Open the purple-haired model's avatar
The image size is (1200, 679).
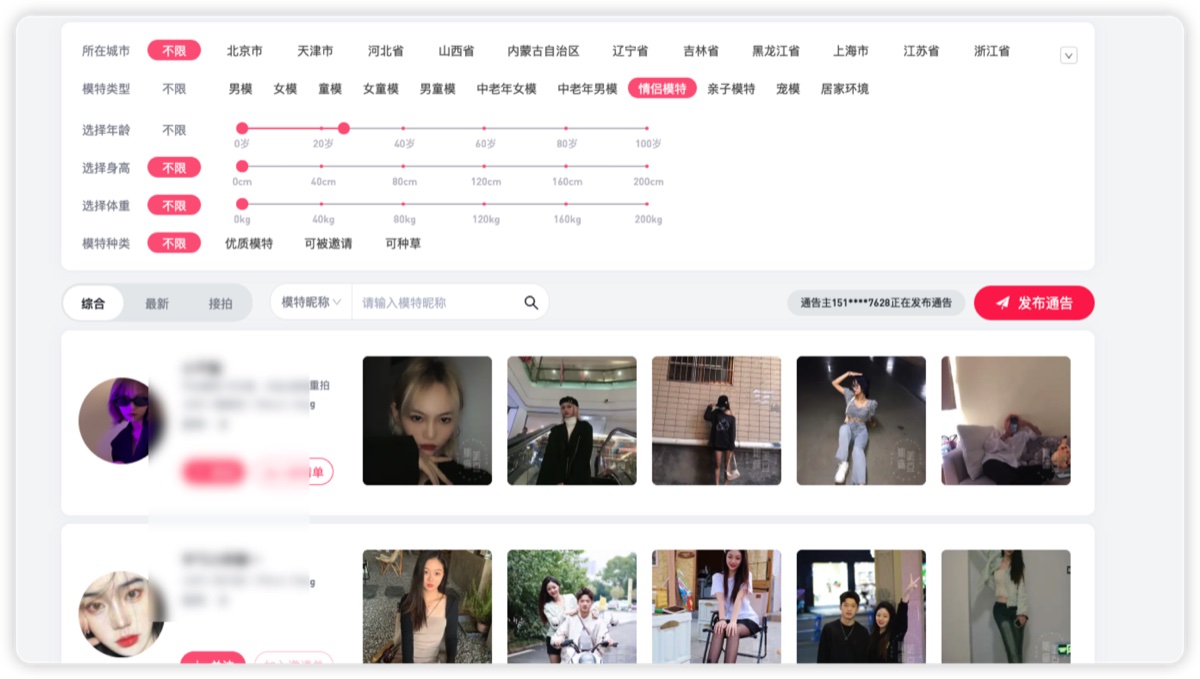(121, 421)
